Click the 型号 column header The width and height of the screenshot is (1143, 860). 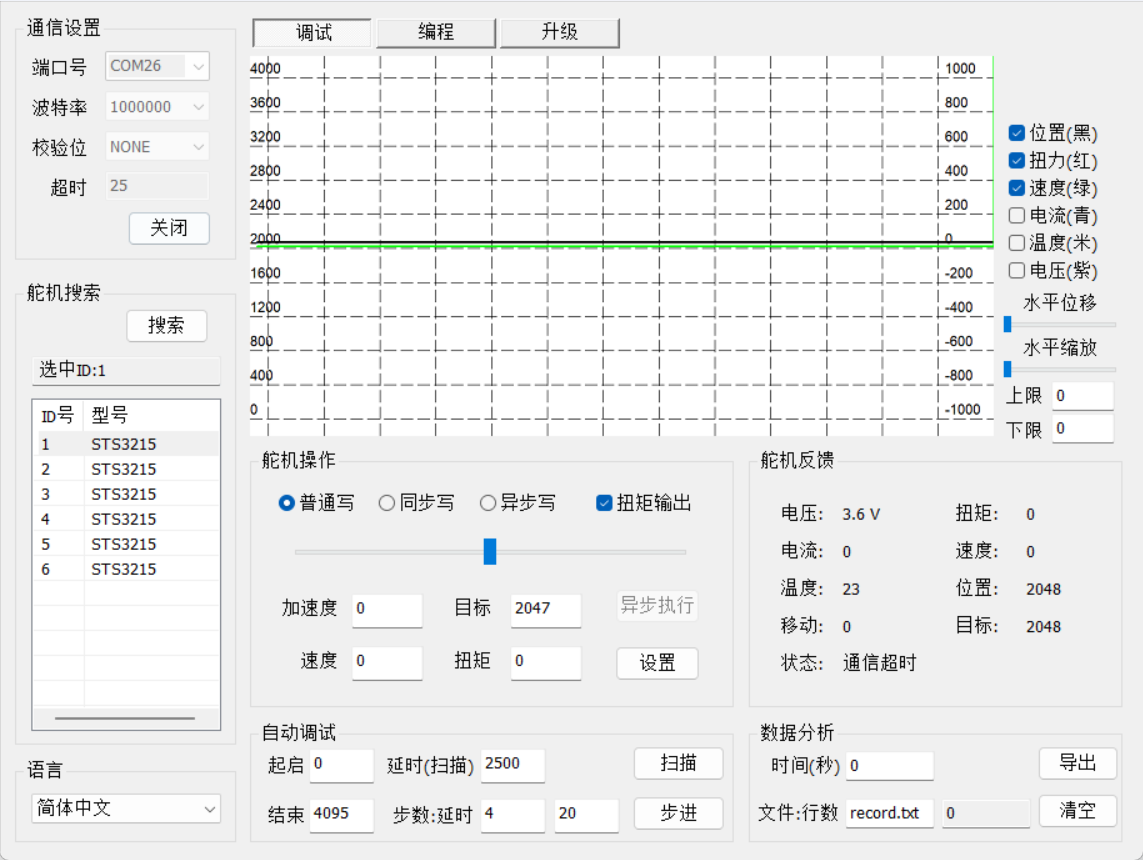tap(152, 416)
